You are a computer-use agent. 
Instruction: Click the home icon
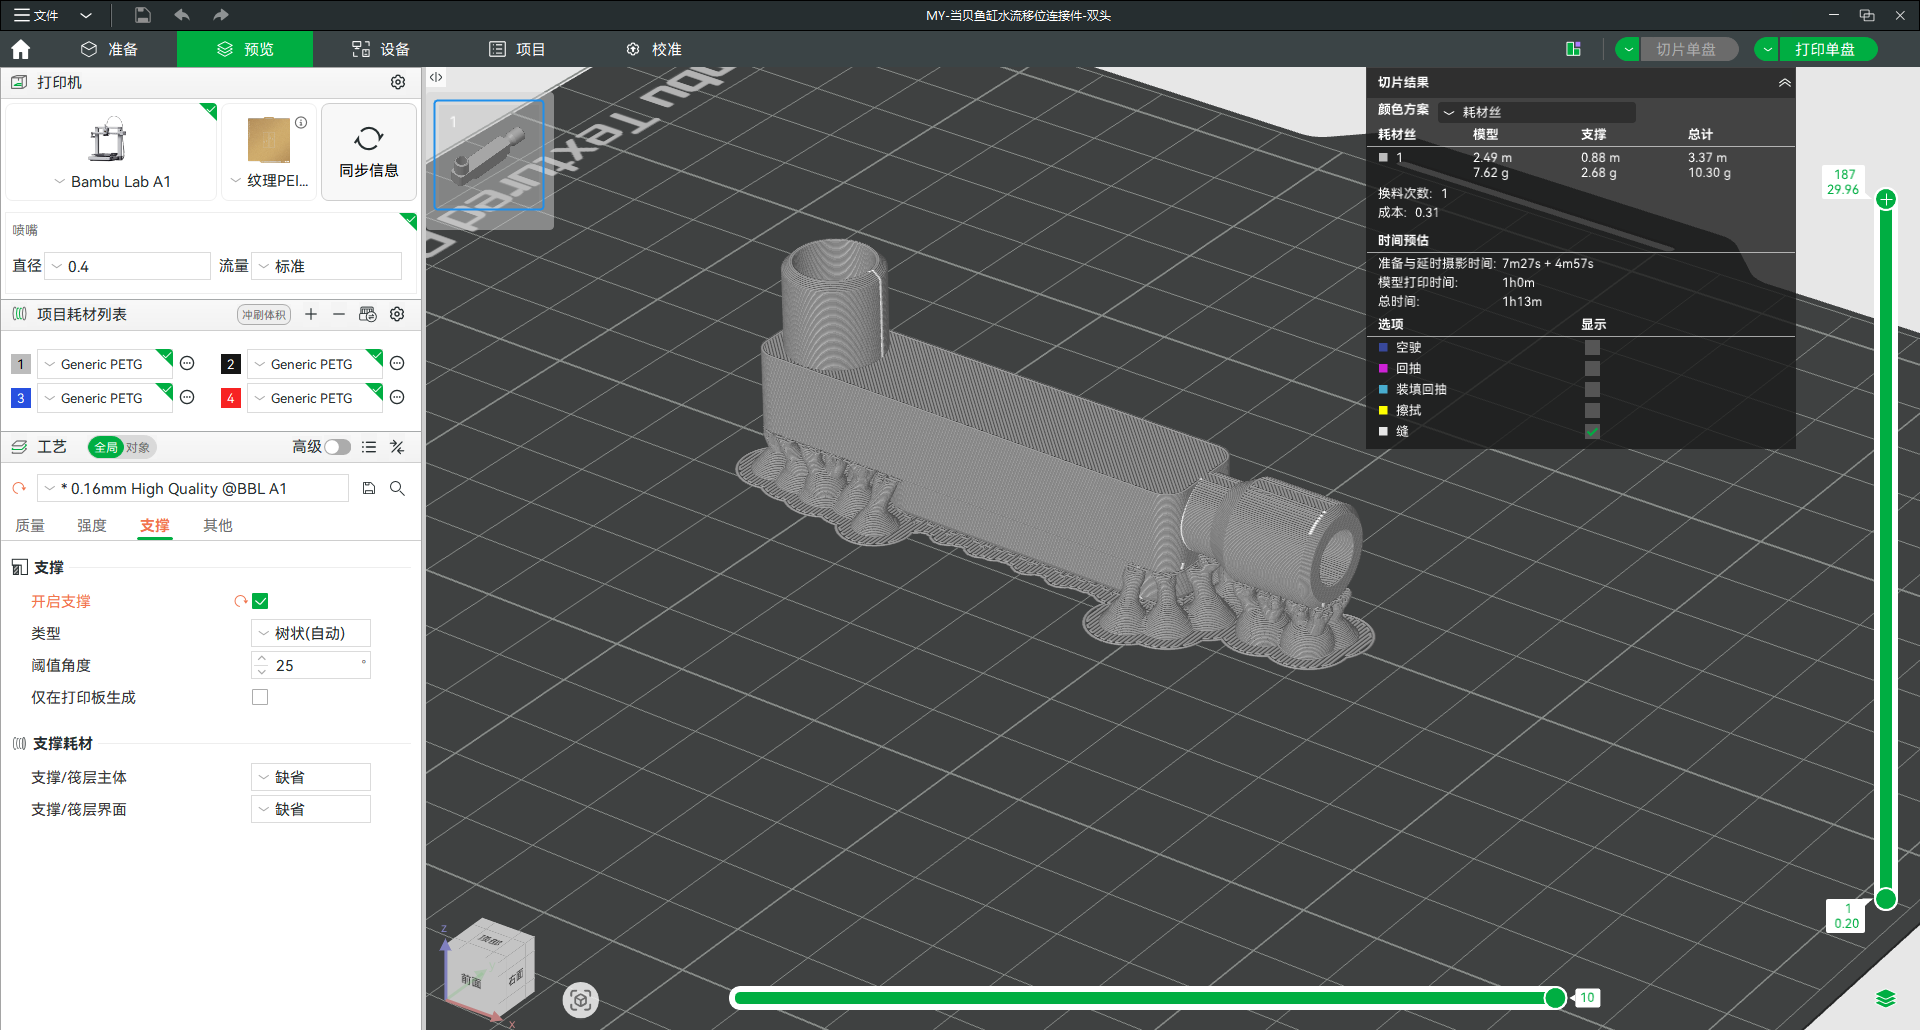coord(21,49)
